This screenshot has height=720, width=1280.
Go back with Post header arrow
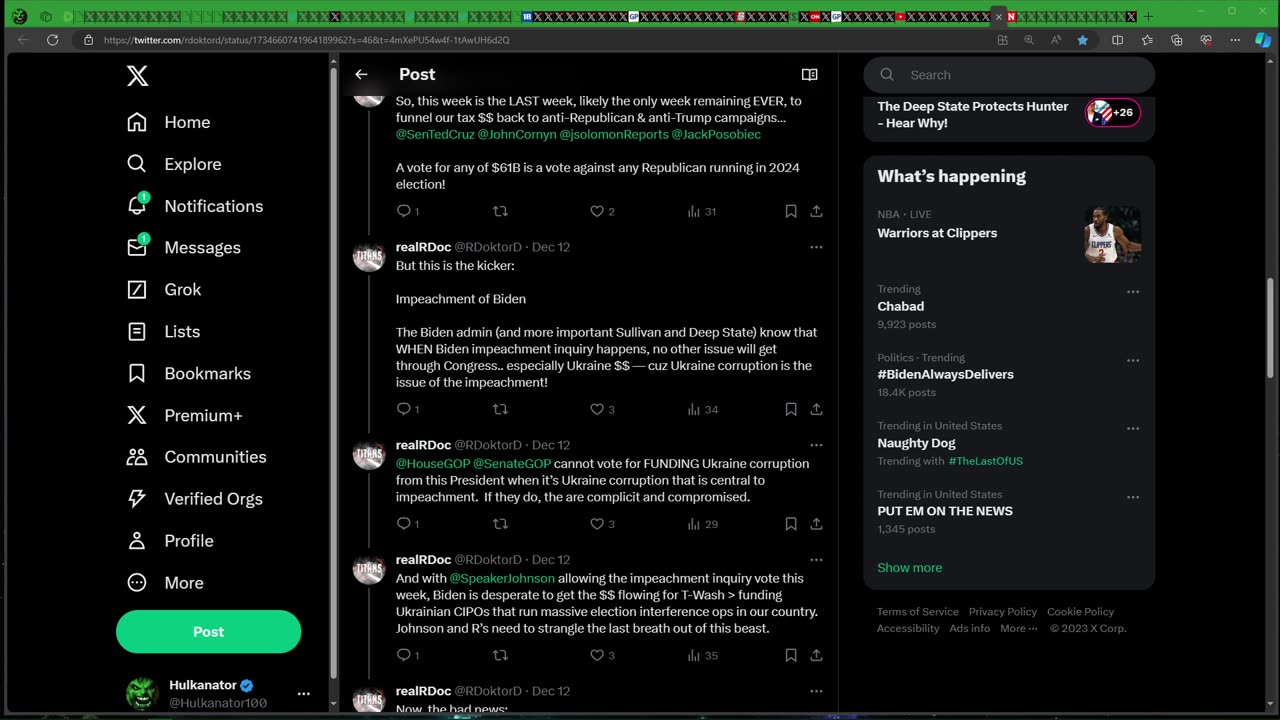click(361, 75)
